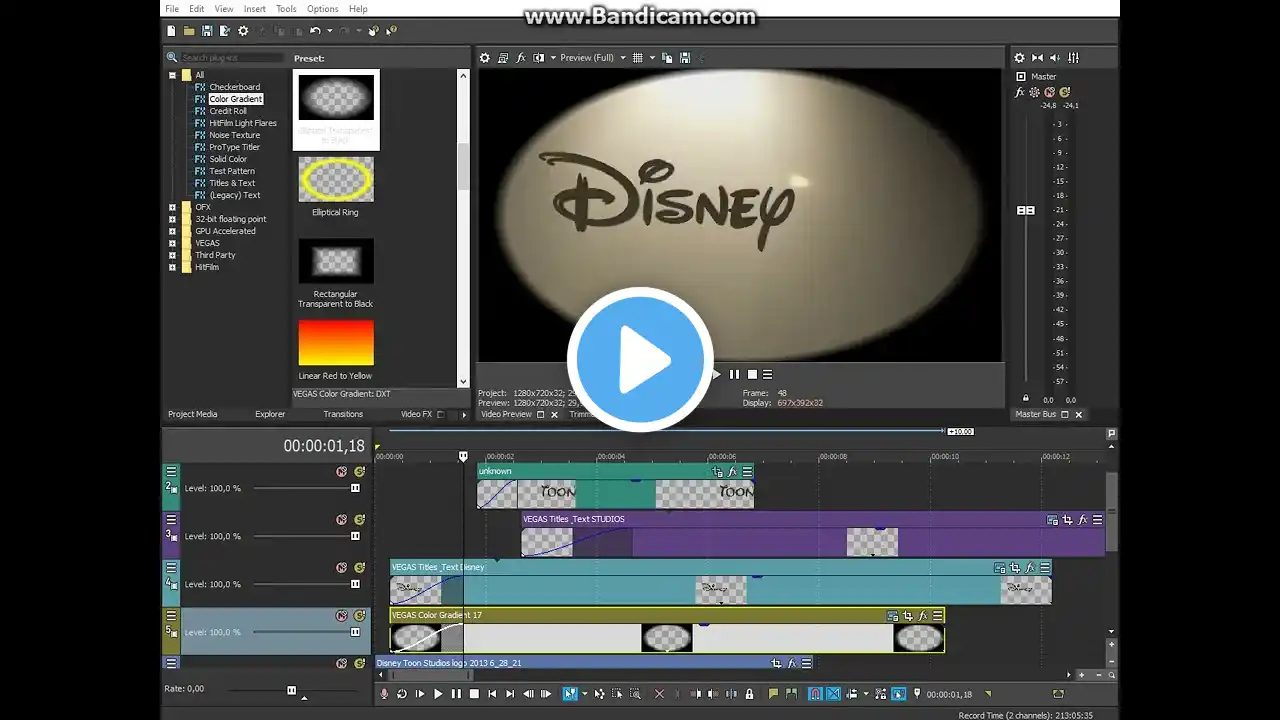
Task: Toggle Solo on the Master bus
Action: click(1064, 92)
